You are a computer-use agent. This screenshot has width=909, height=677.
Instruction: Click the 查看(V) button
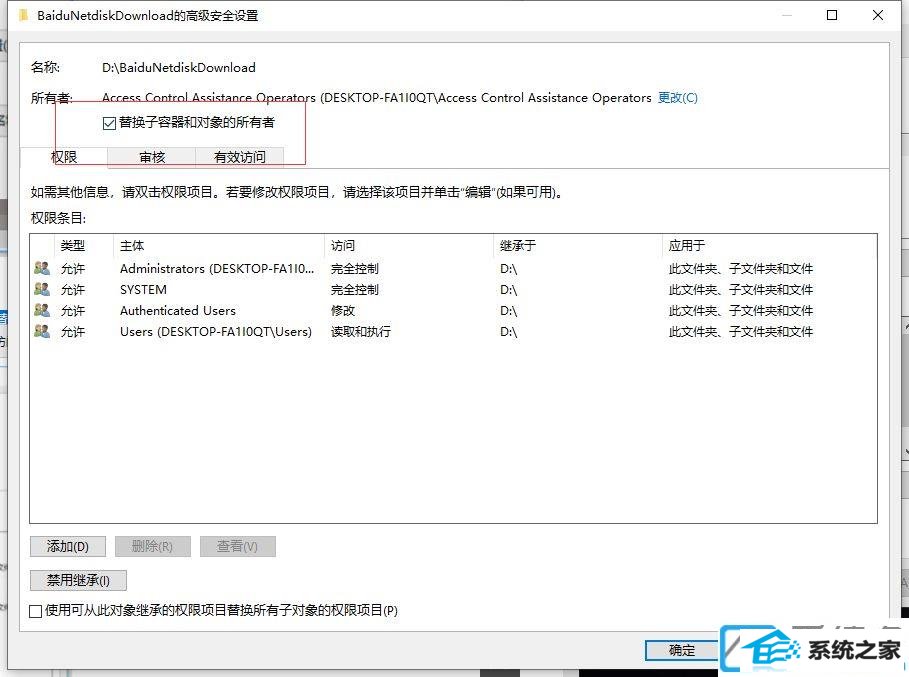click(x=237, y=547)
